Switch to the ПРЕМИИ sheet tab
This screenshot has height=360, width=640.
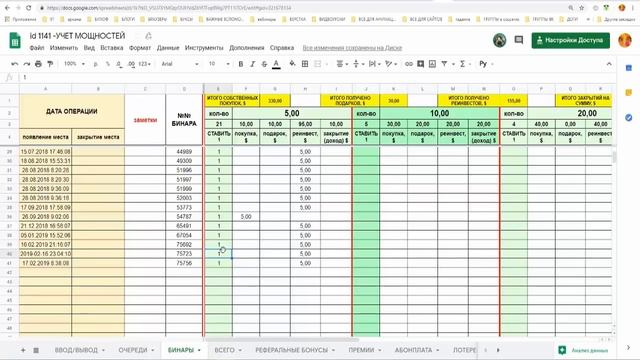coord(361,350)
